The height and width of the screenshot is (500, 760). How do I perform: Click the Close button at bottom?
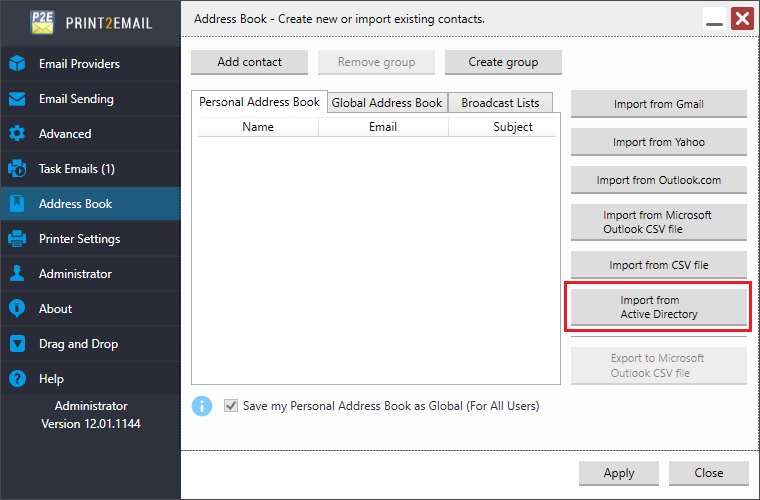point(709,473)
